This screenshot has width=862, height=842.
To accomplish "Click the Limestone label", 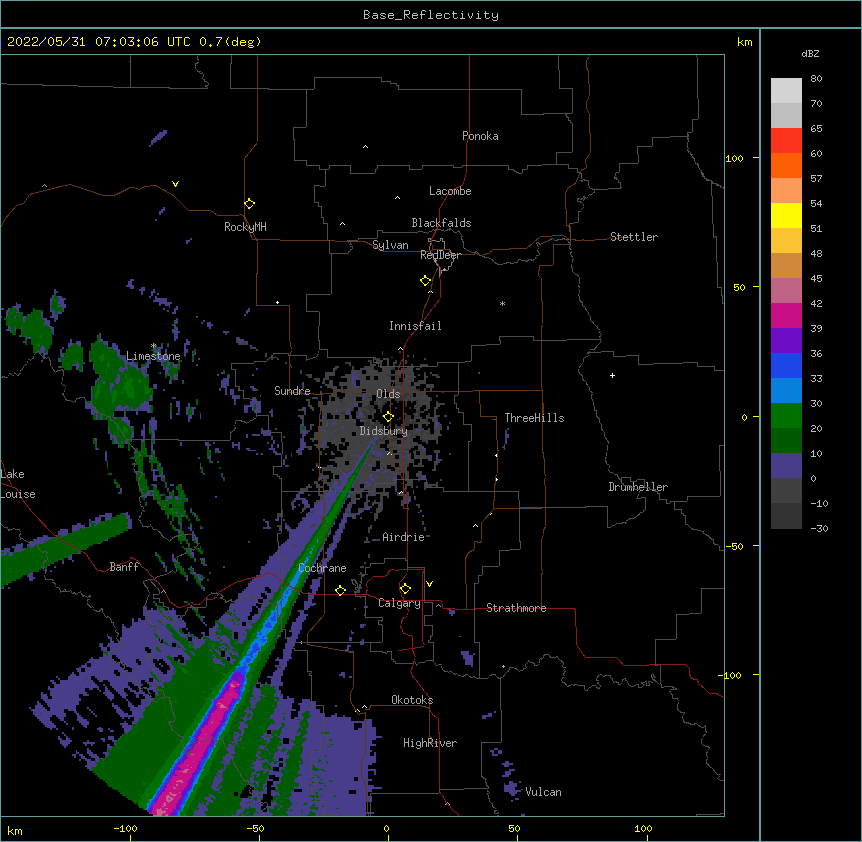I will [x=153, y=356].
